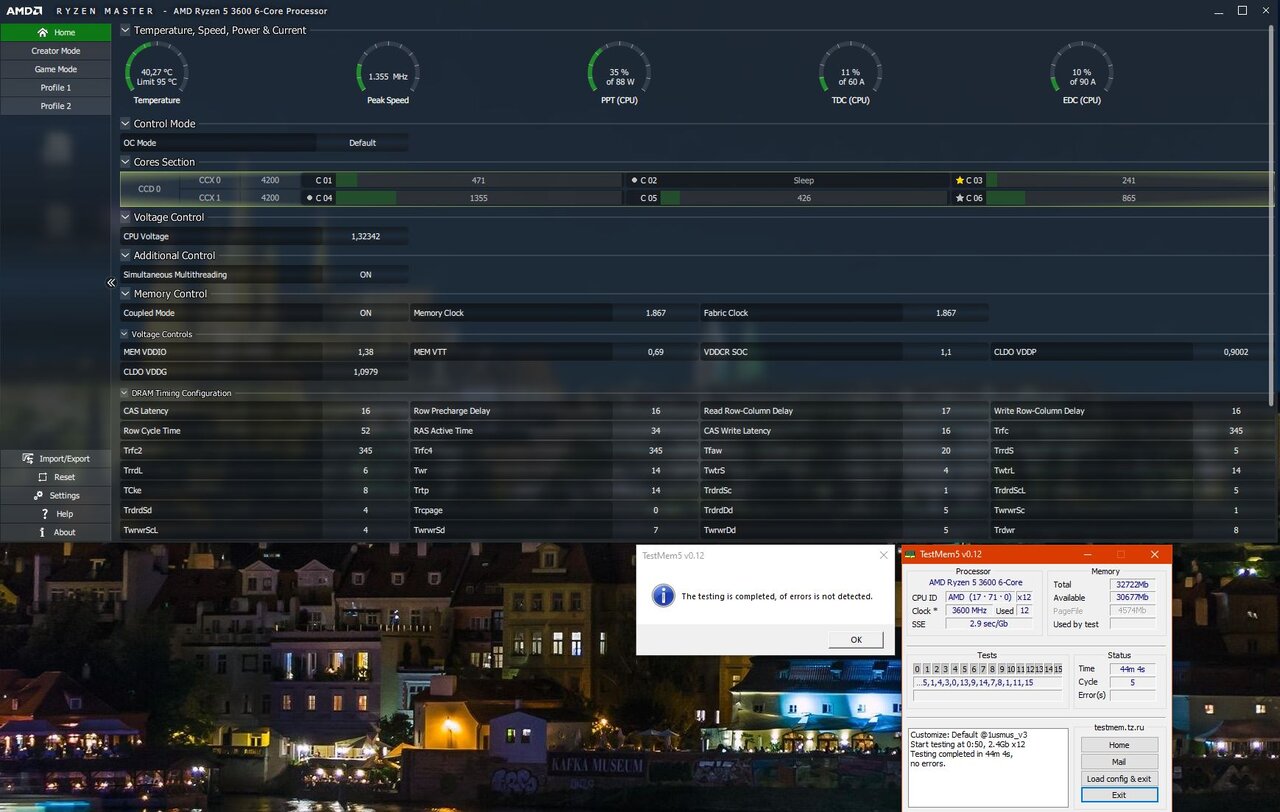Collapse the Voltage Controls subsection
The width and height of the screenshot is (1280, 812).
[x=124, y=334]
